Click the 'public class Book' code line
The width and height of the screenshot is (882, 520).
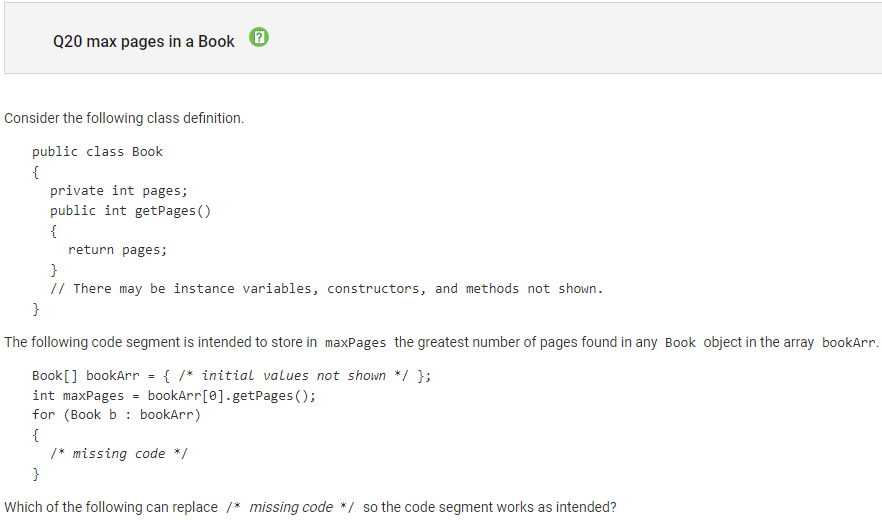97,152
